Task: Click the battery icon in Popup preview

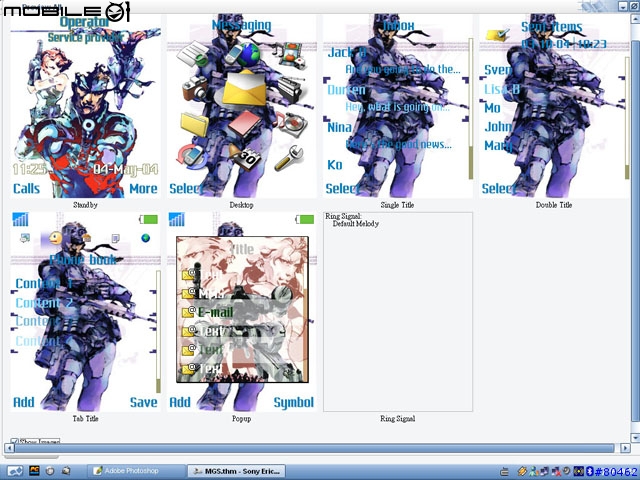Action: point(304,220)
